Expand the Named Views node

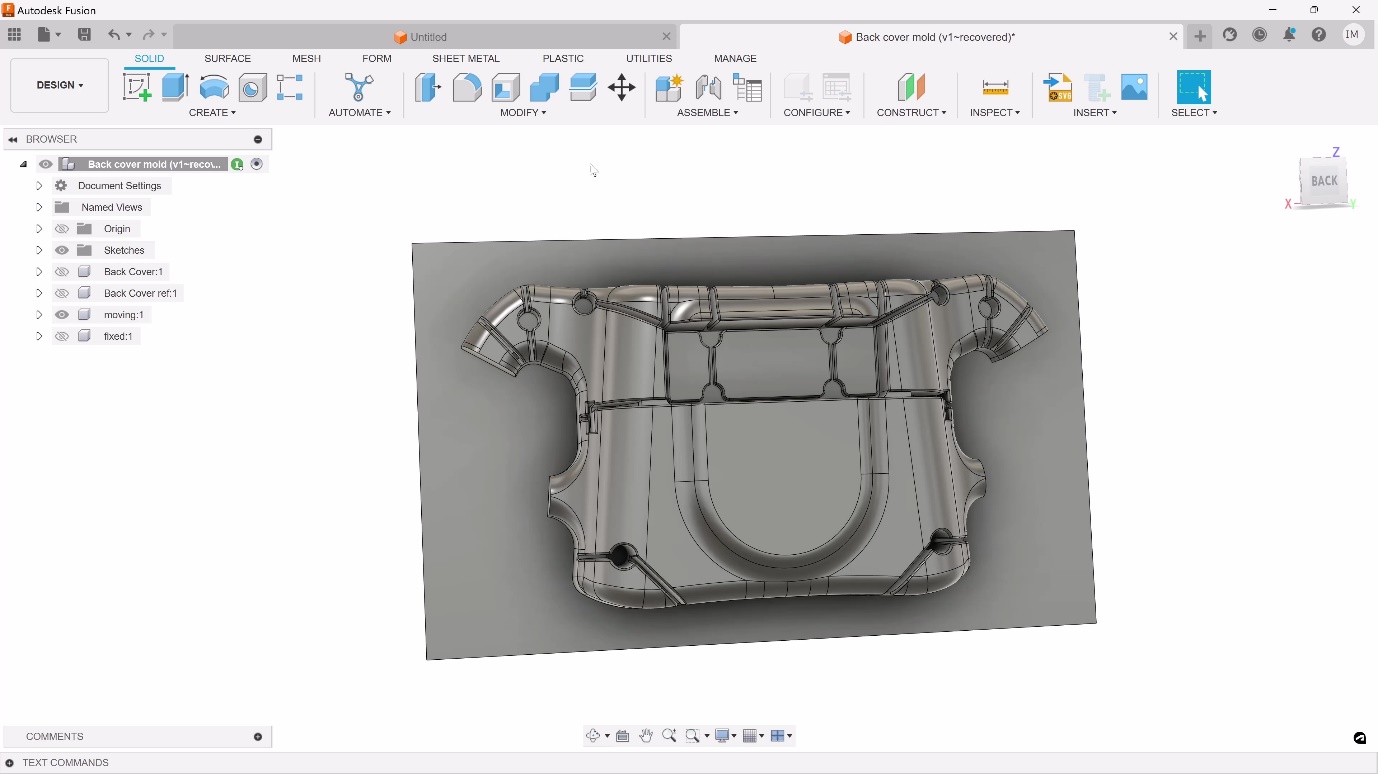pos(39,207)
